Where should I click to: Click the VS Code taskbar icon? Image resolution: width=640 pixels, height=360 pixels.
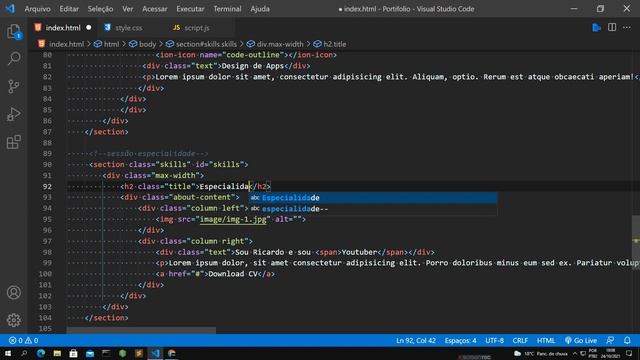[x=155, y=353]
